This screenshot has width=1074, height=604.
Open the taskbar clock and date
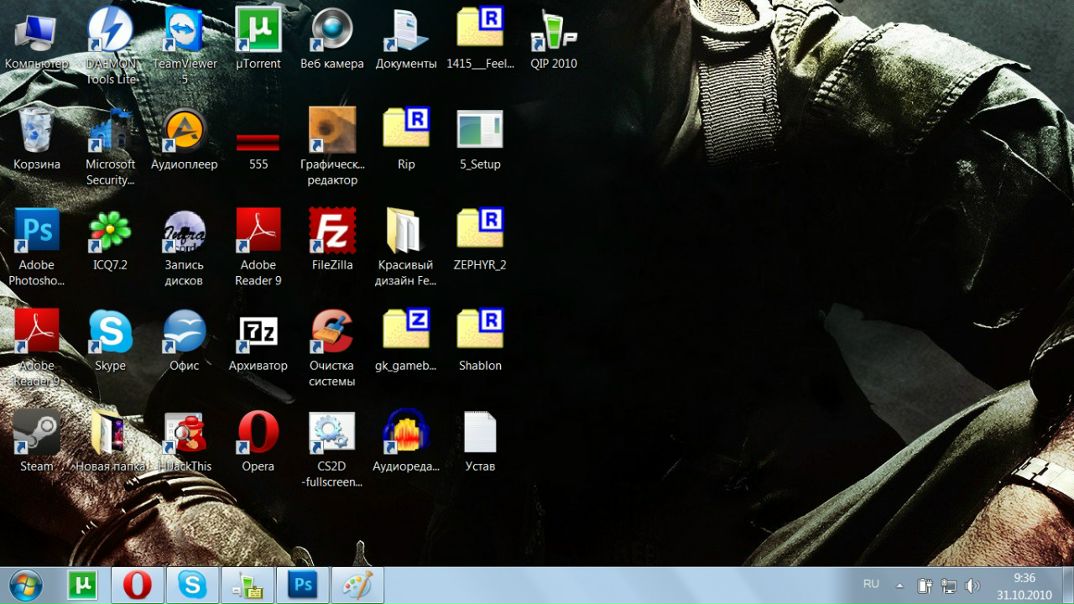[x=1024, y=585]
